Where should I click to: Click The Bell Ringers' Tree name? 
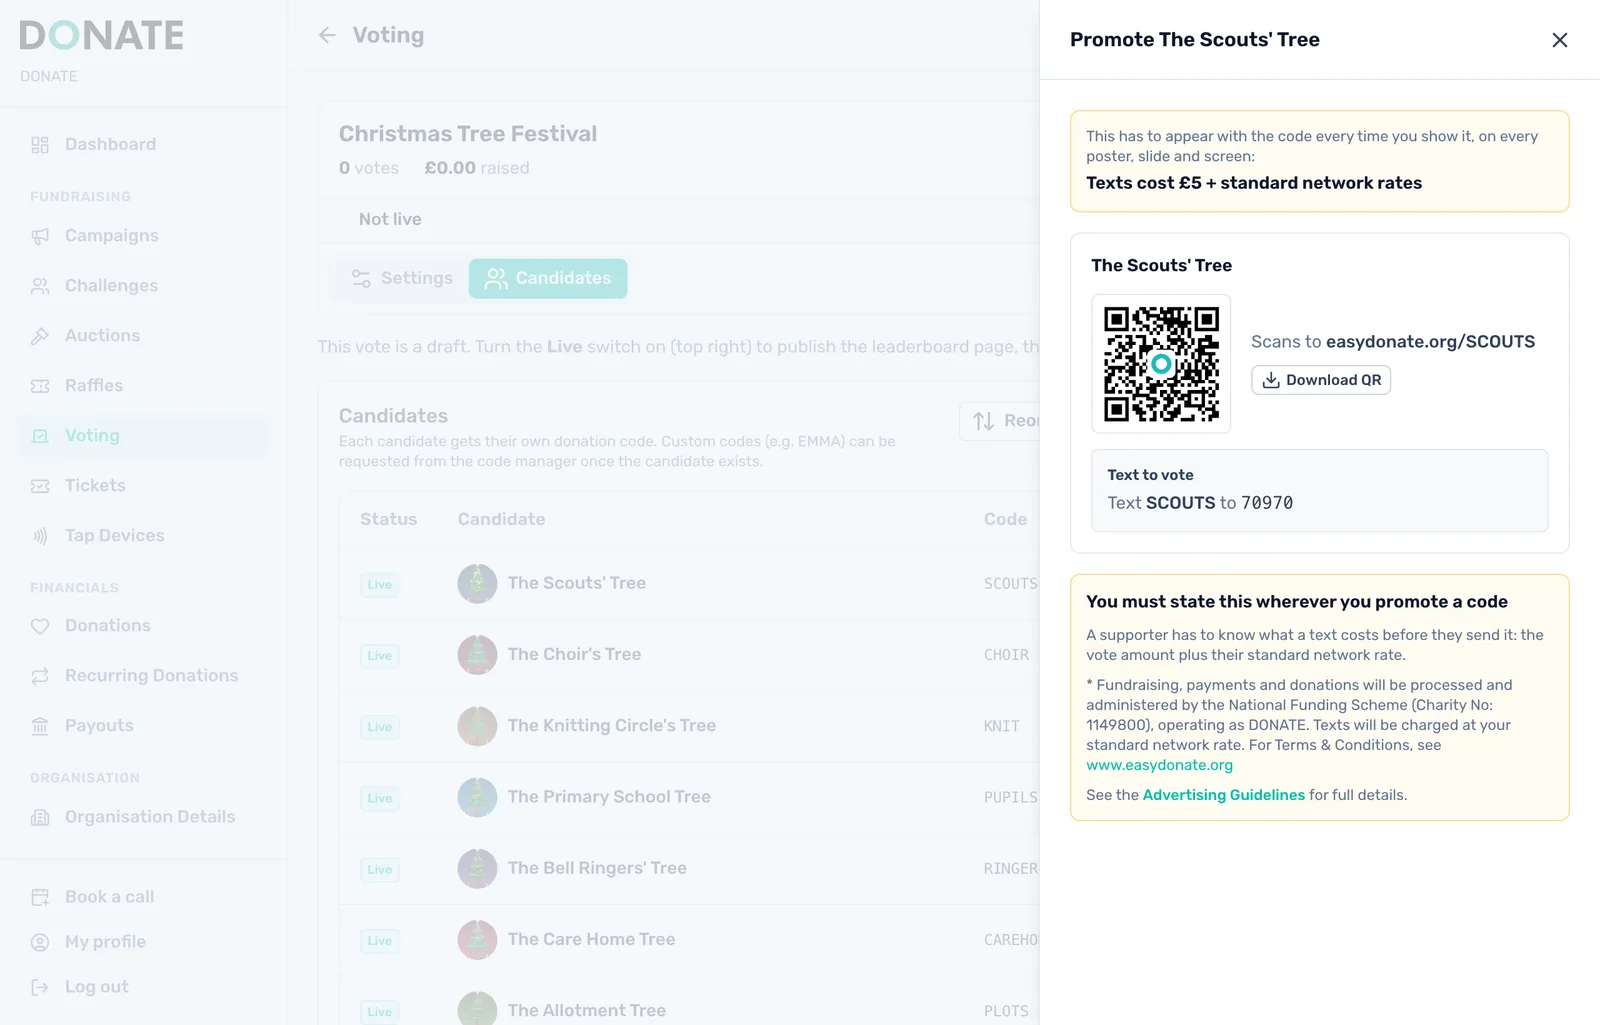click(x=597, y=868)
